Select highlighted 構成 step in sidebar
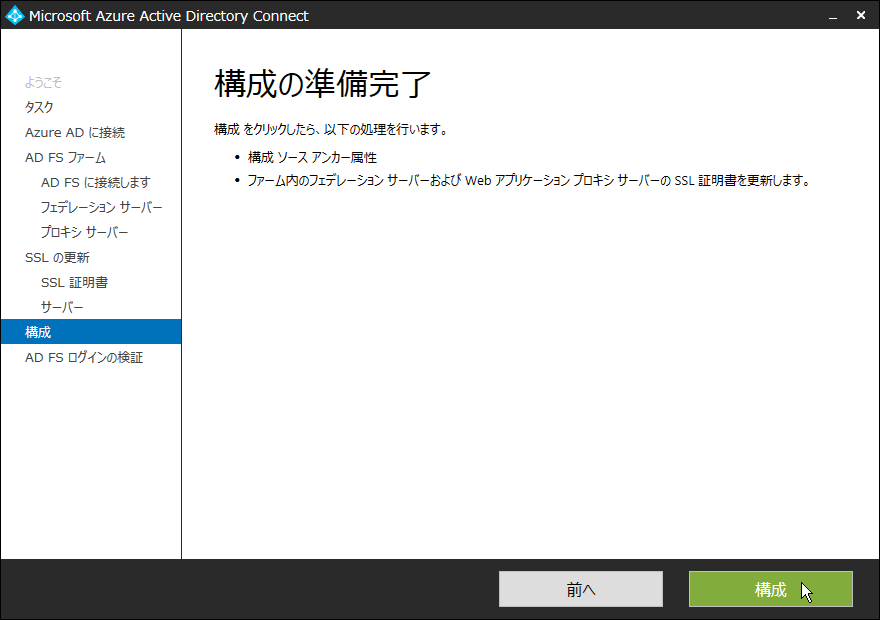The width and height of the screenshot is (880, 620). tap(91, 332)
